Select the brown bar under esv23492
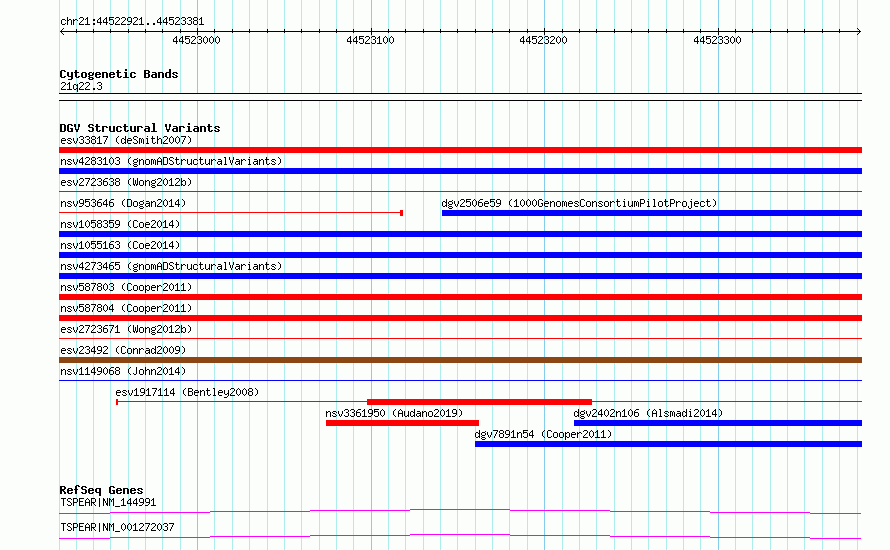This screenshot has height=550, width=890. pos(460,360)
